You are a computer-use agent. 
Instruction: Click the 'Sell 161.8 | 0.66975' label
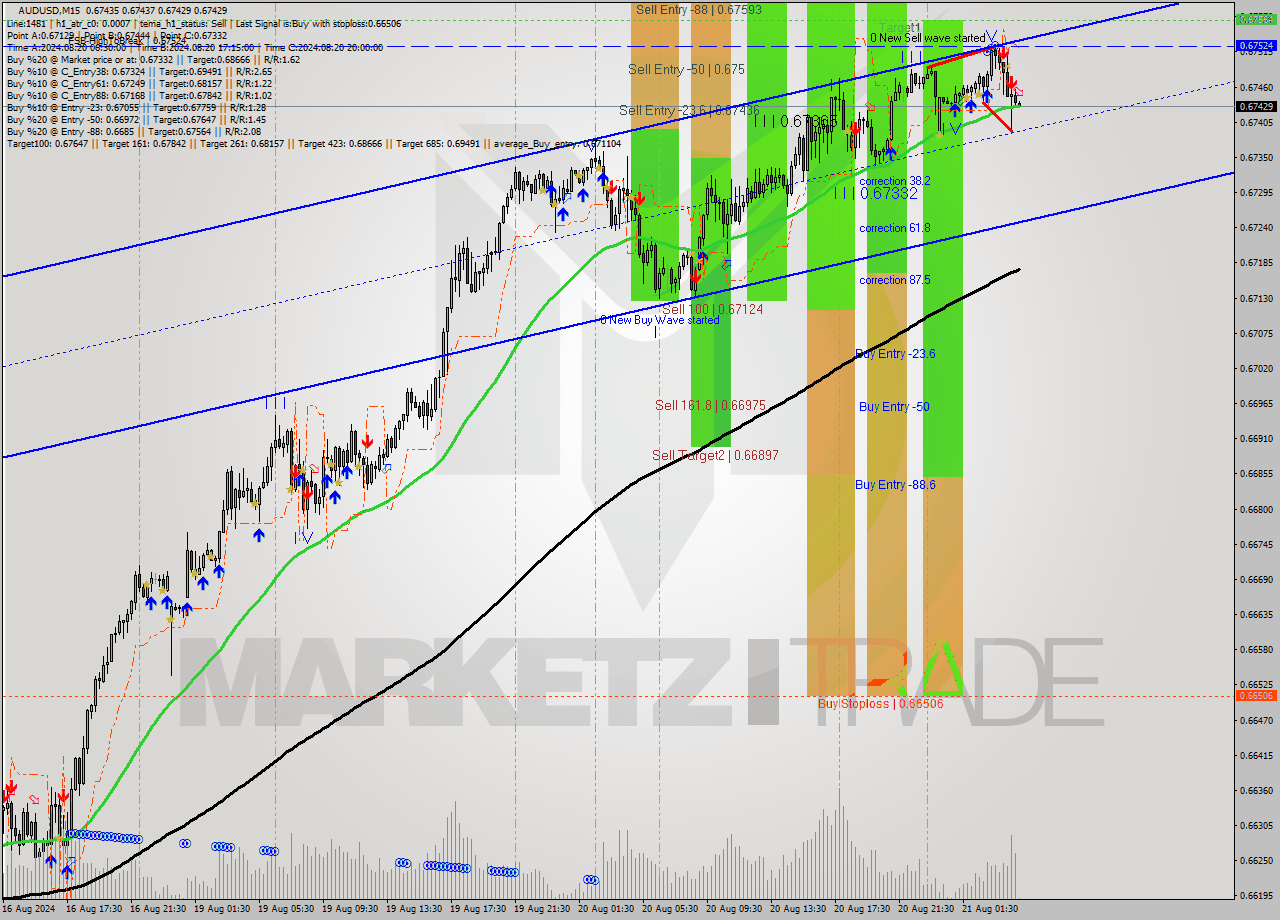point(710,405)
